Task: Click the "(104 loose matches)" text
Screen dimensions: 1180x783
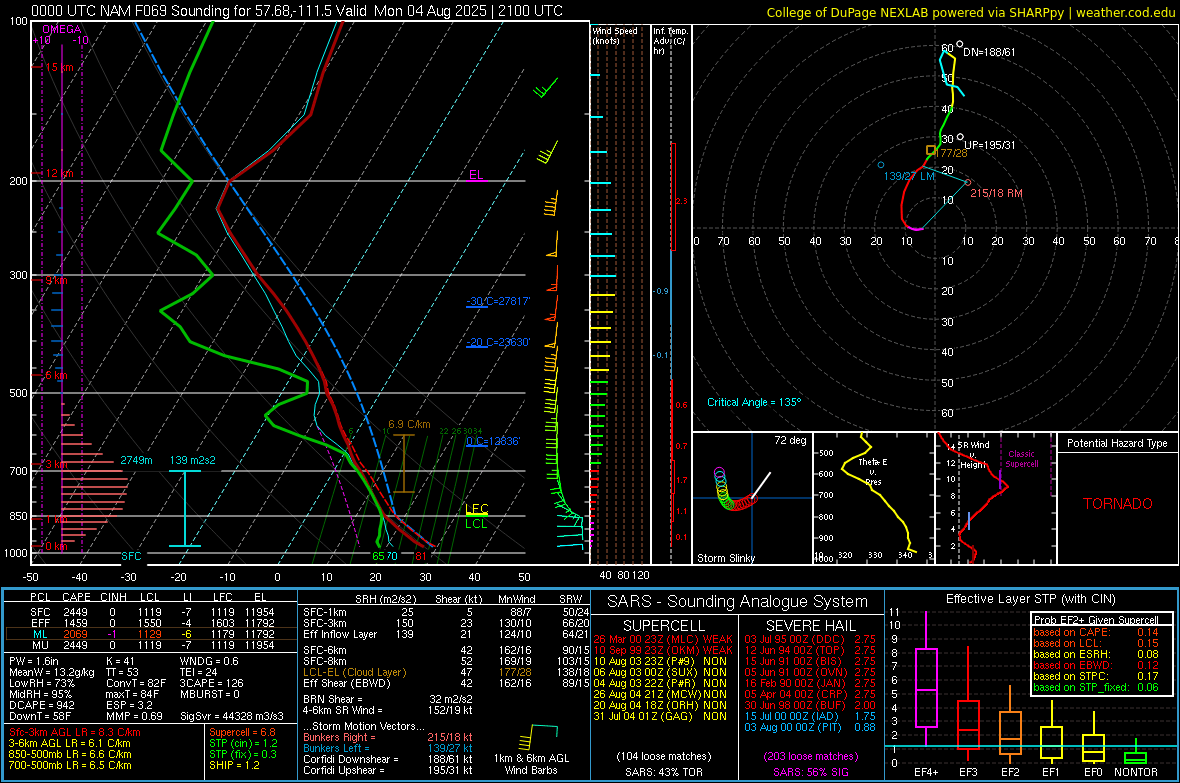Action: 664,757
